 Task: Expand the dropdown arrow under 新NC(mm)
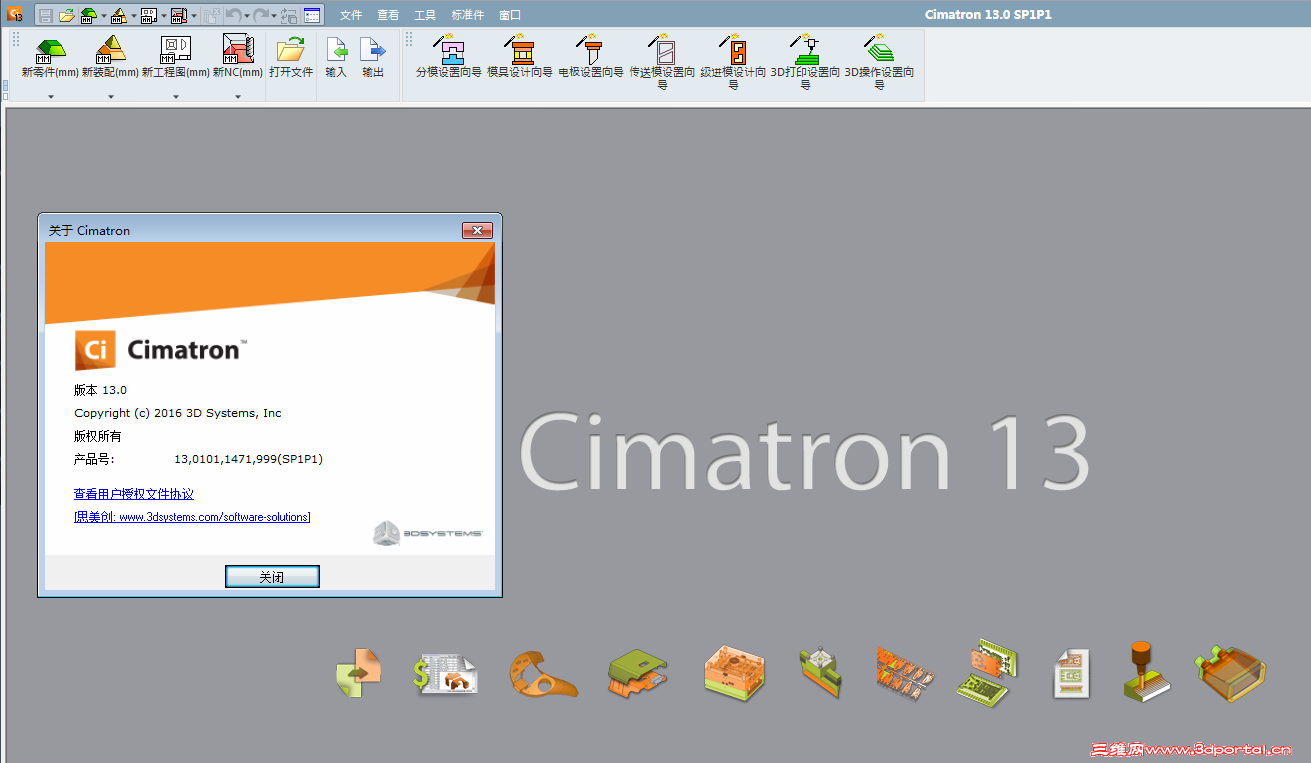(238, 97)
